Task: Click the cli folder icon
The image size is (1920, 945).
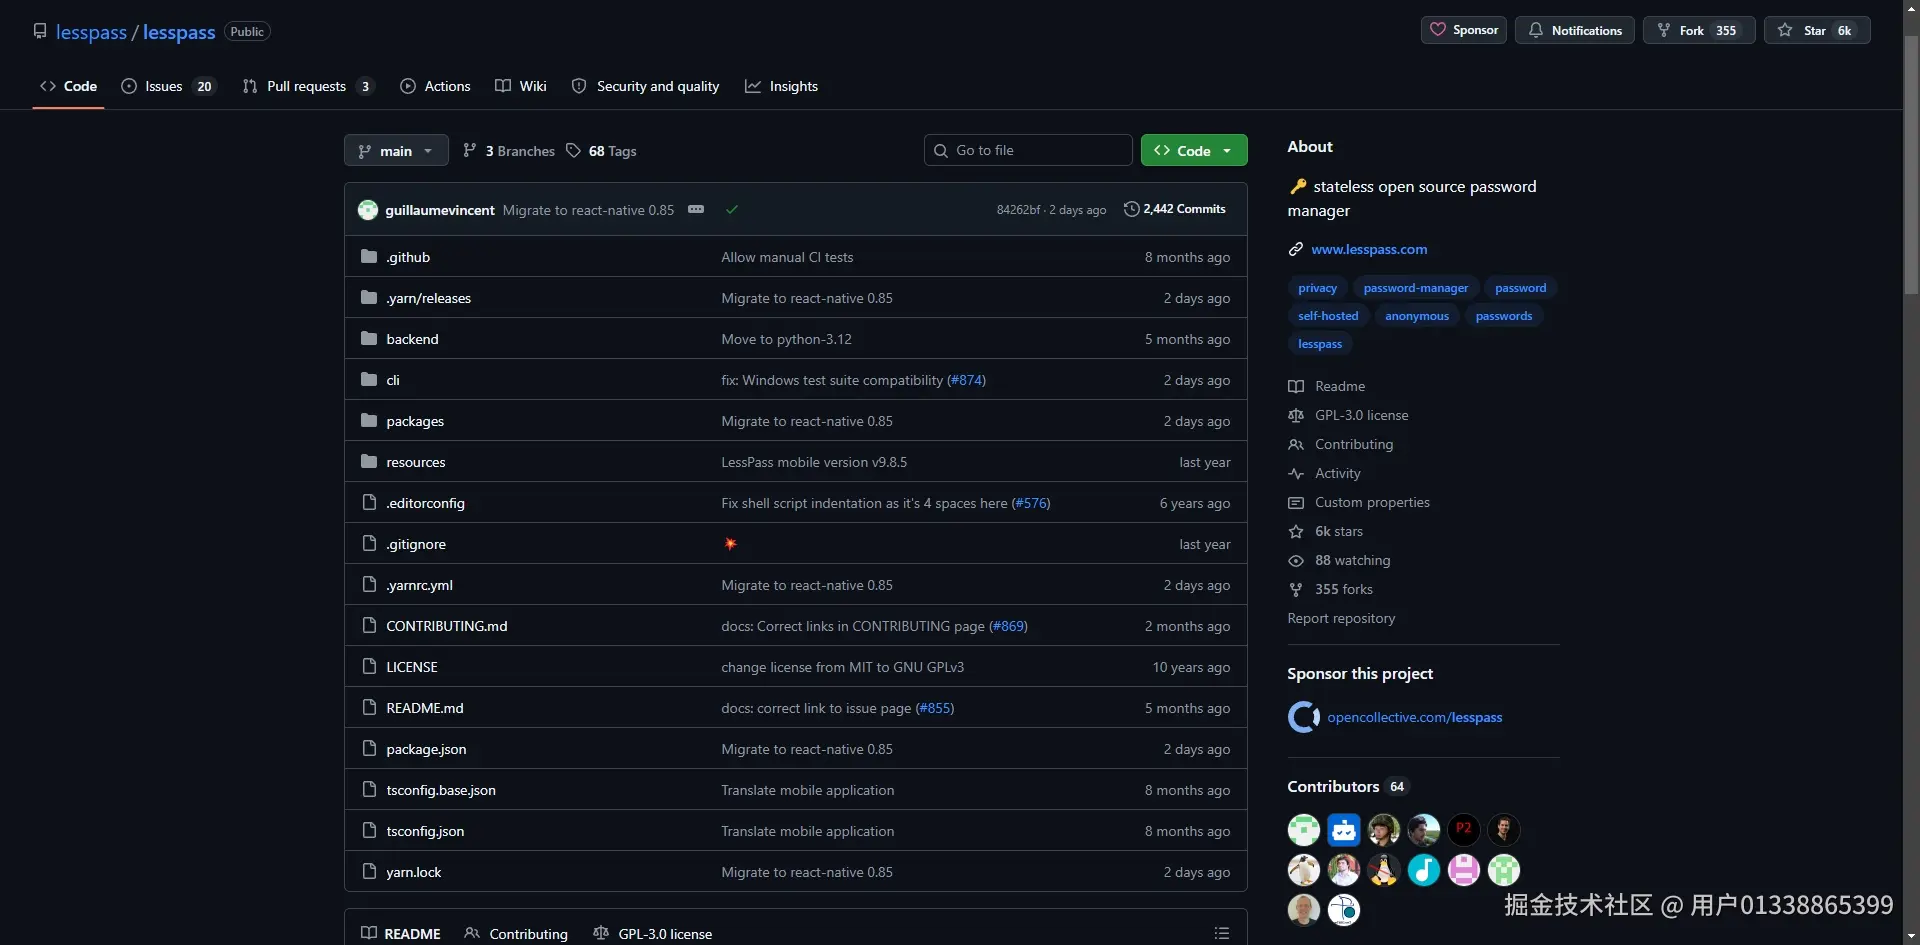Action: (x=369, y=379)
